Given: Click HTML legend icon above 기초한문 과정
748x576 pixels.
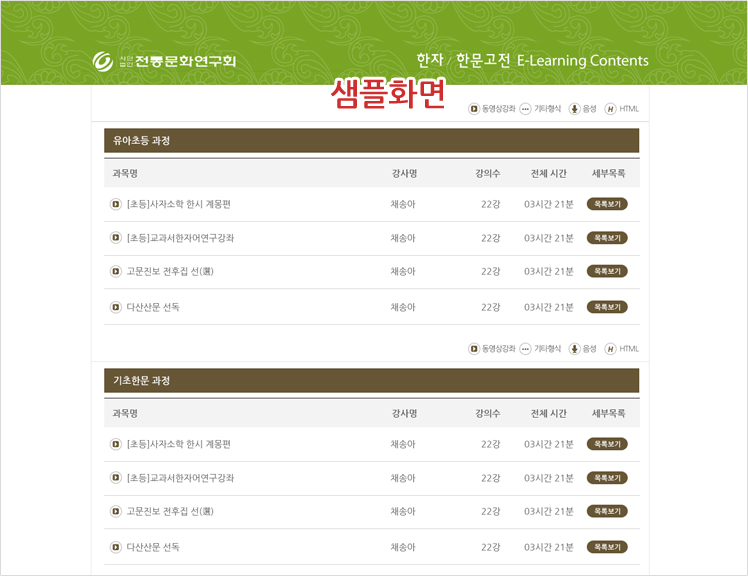Looking at the screenshot, I should [610, 349].
